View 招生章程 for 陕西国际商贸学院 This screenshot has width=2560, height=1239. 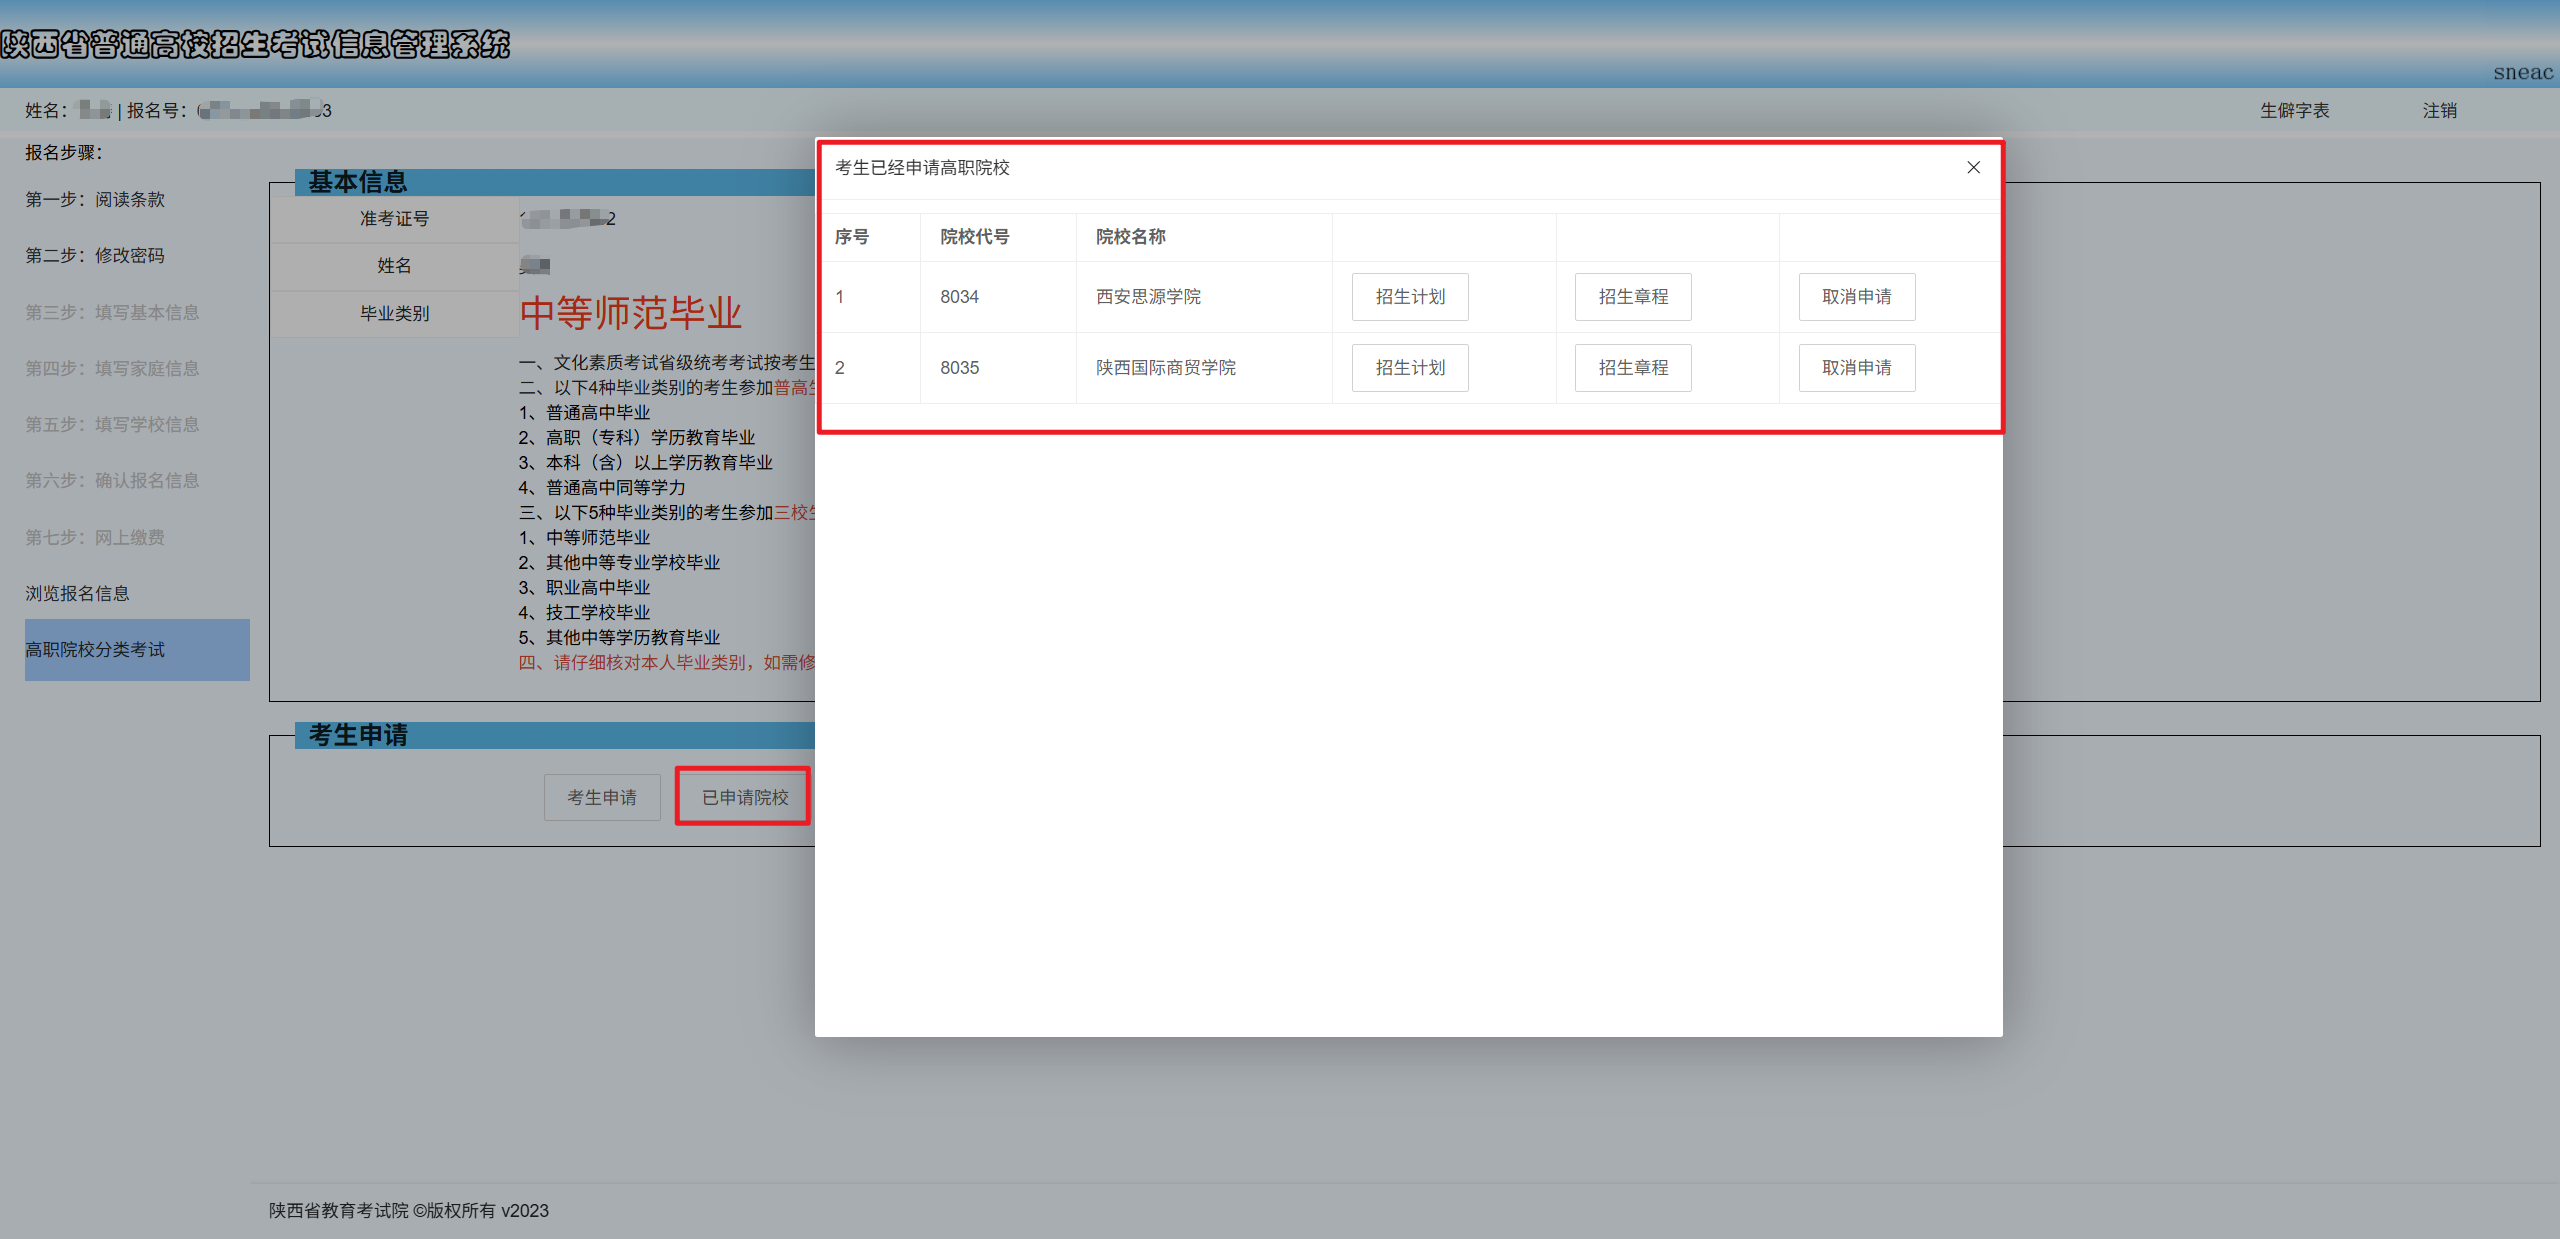coord(1632,367)
